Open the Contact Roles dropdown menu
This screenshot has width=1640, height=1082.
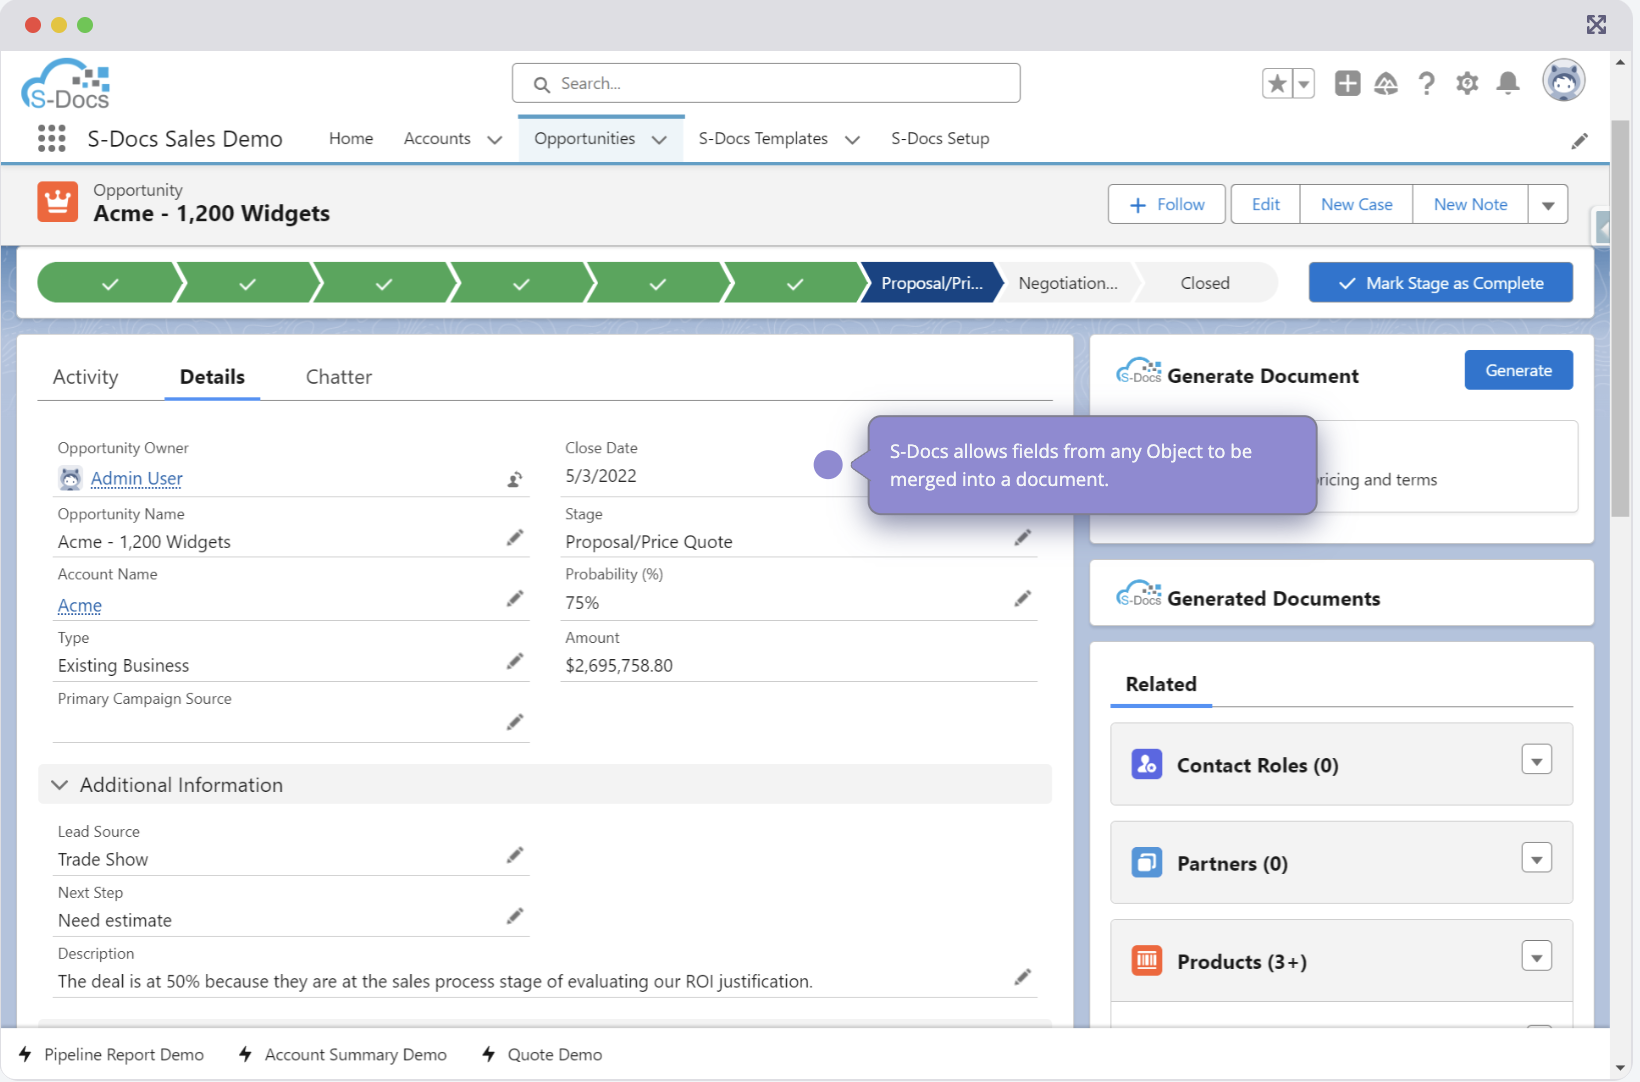1537,760
